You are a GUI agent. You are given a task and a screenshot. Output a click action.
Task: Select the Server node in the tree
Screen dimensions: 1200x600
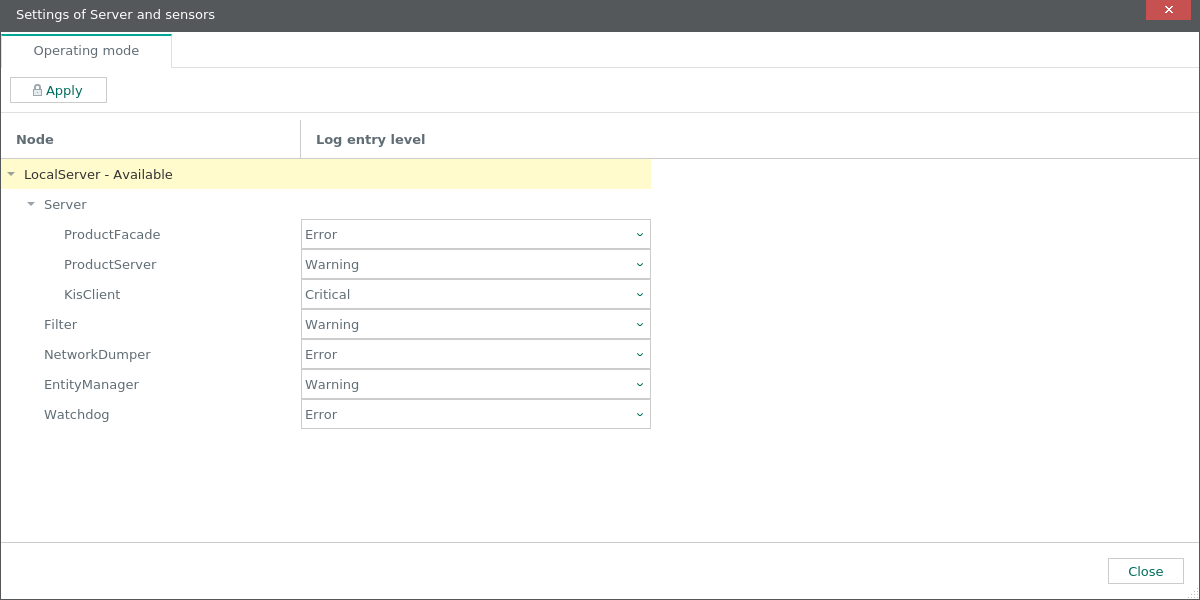[x=65, y=204]
